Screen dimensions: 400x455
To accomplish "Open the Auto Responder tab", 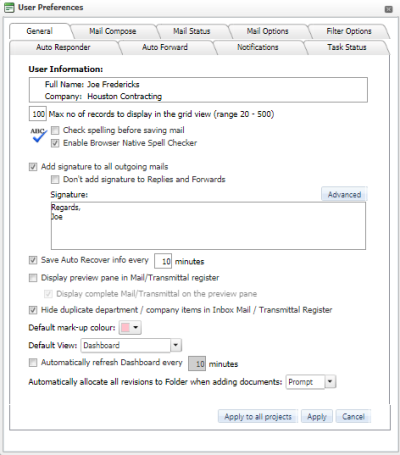I will click(x=63, y=47).
